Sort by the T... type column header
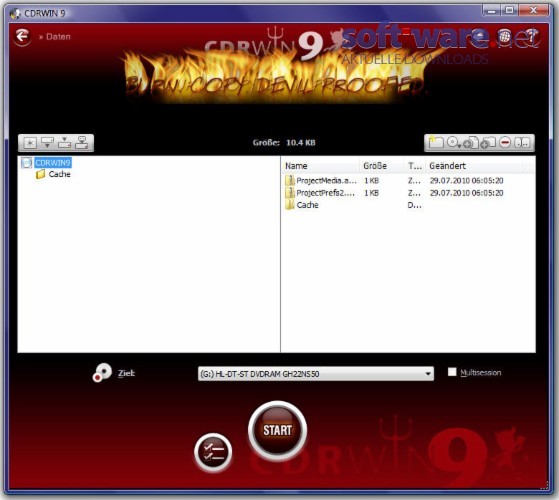 pyautogui.click(x=415, y=166)
